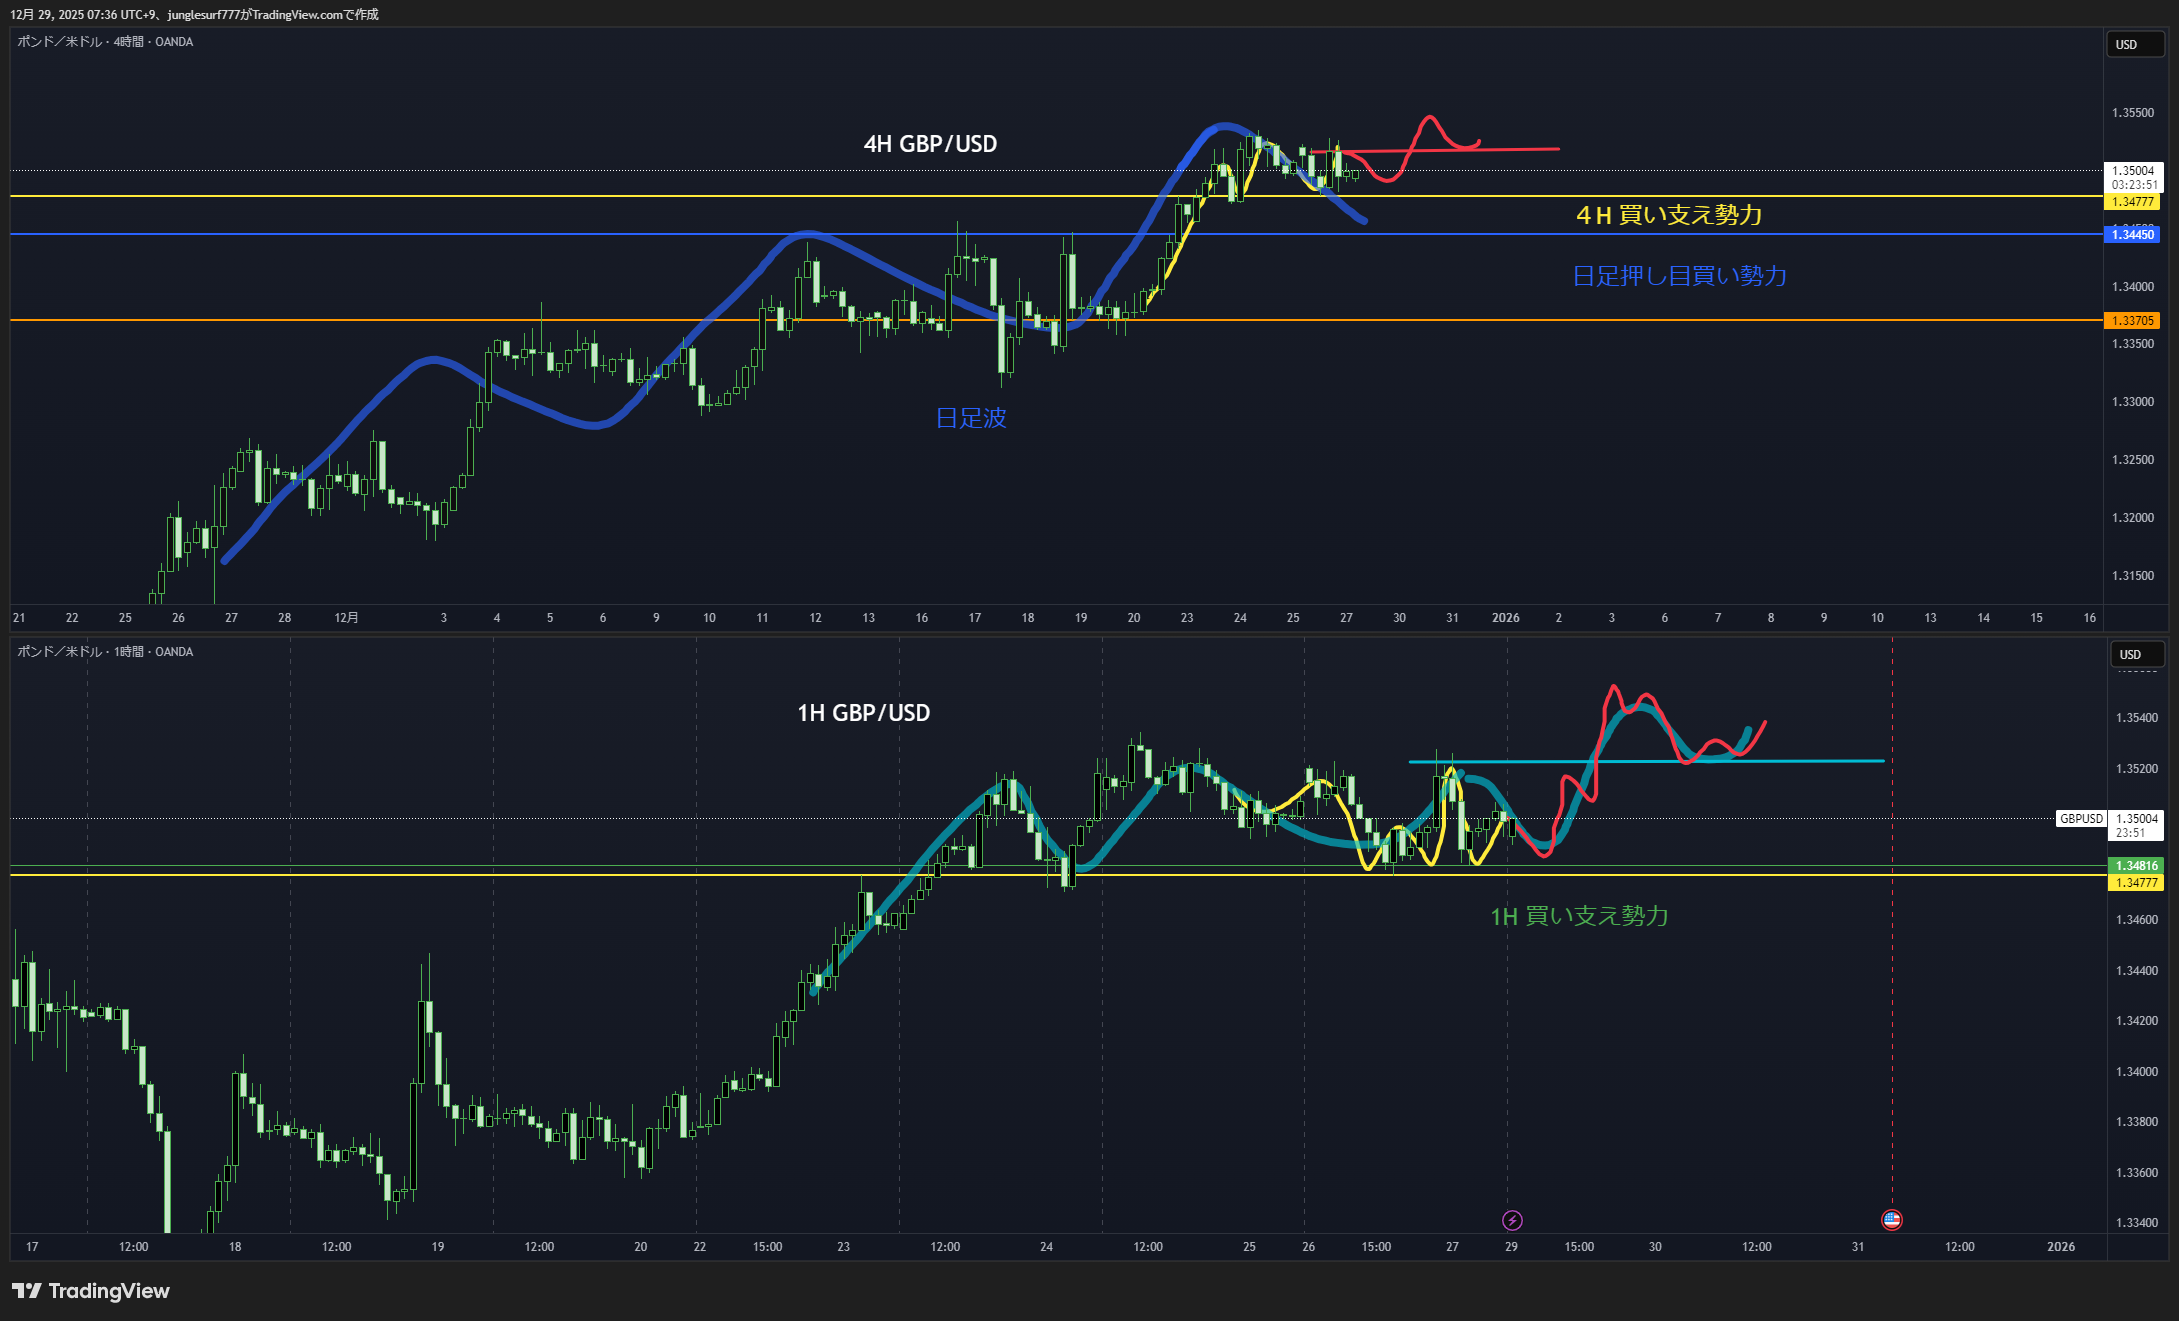Click the purple lightning event icon
Viewport: 2179px width, 1321px height.
click(1512, 1220)
